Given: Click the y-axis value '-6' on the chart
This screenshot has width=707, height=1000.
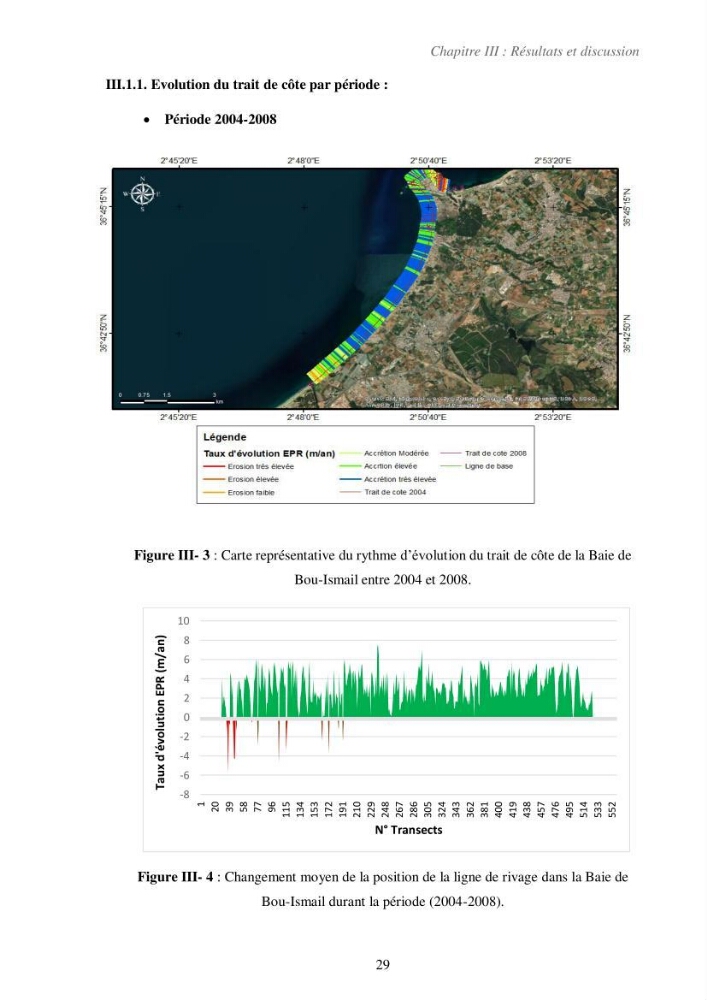Looking at the screenshot, I should (x=184, y=776).
